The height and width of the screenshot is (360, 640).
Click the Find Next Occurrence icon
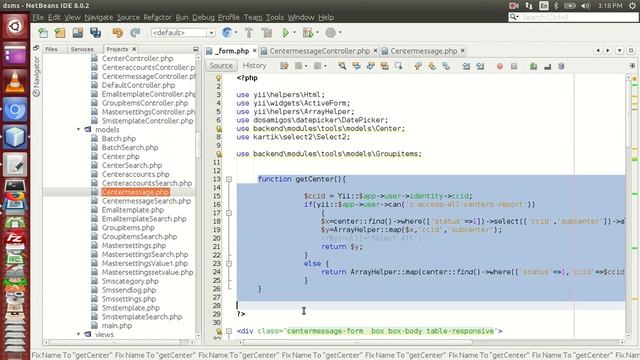click(x=371, y=66)
